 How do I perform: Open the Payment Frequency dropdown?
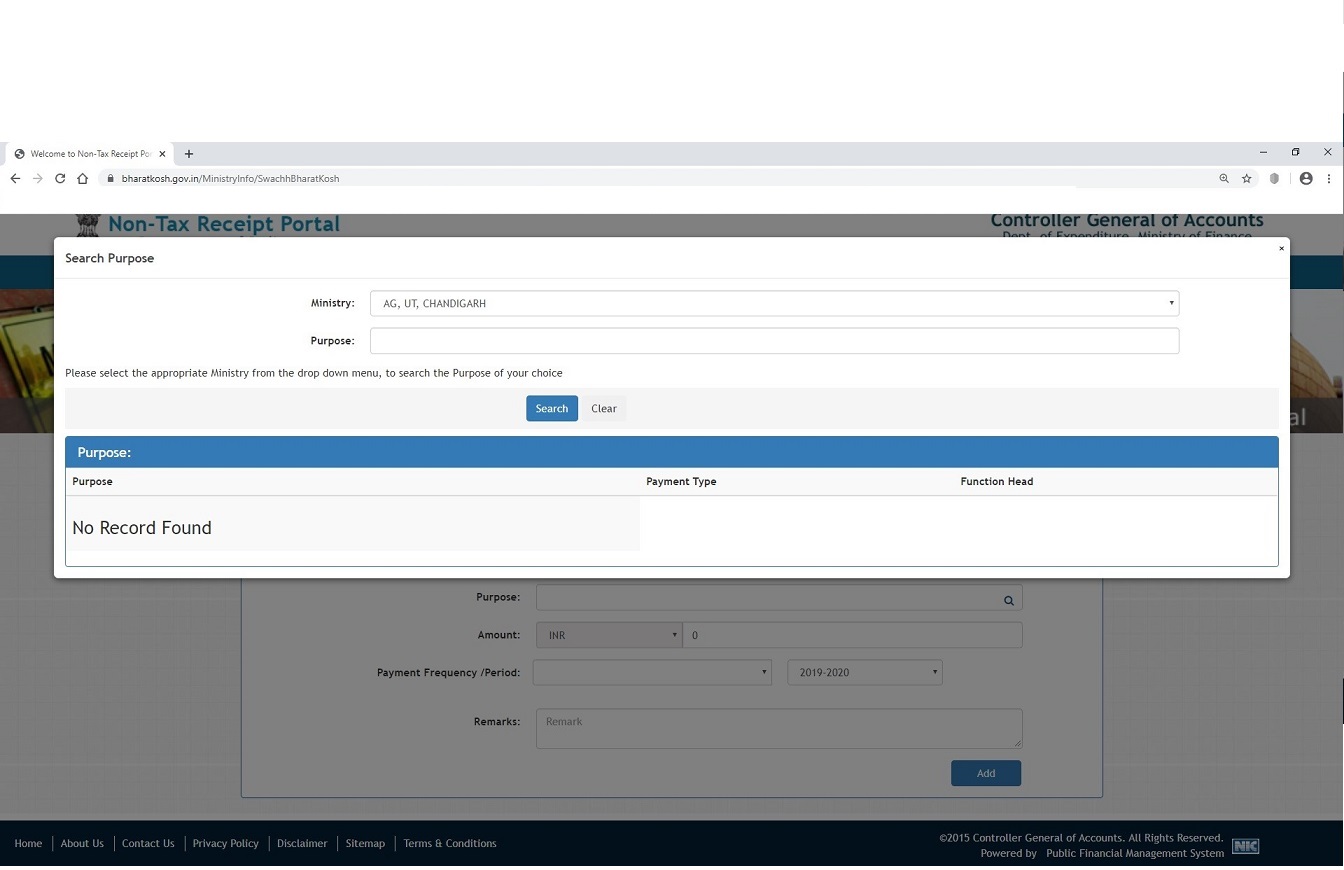652,673
